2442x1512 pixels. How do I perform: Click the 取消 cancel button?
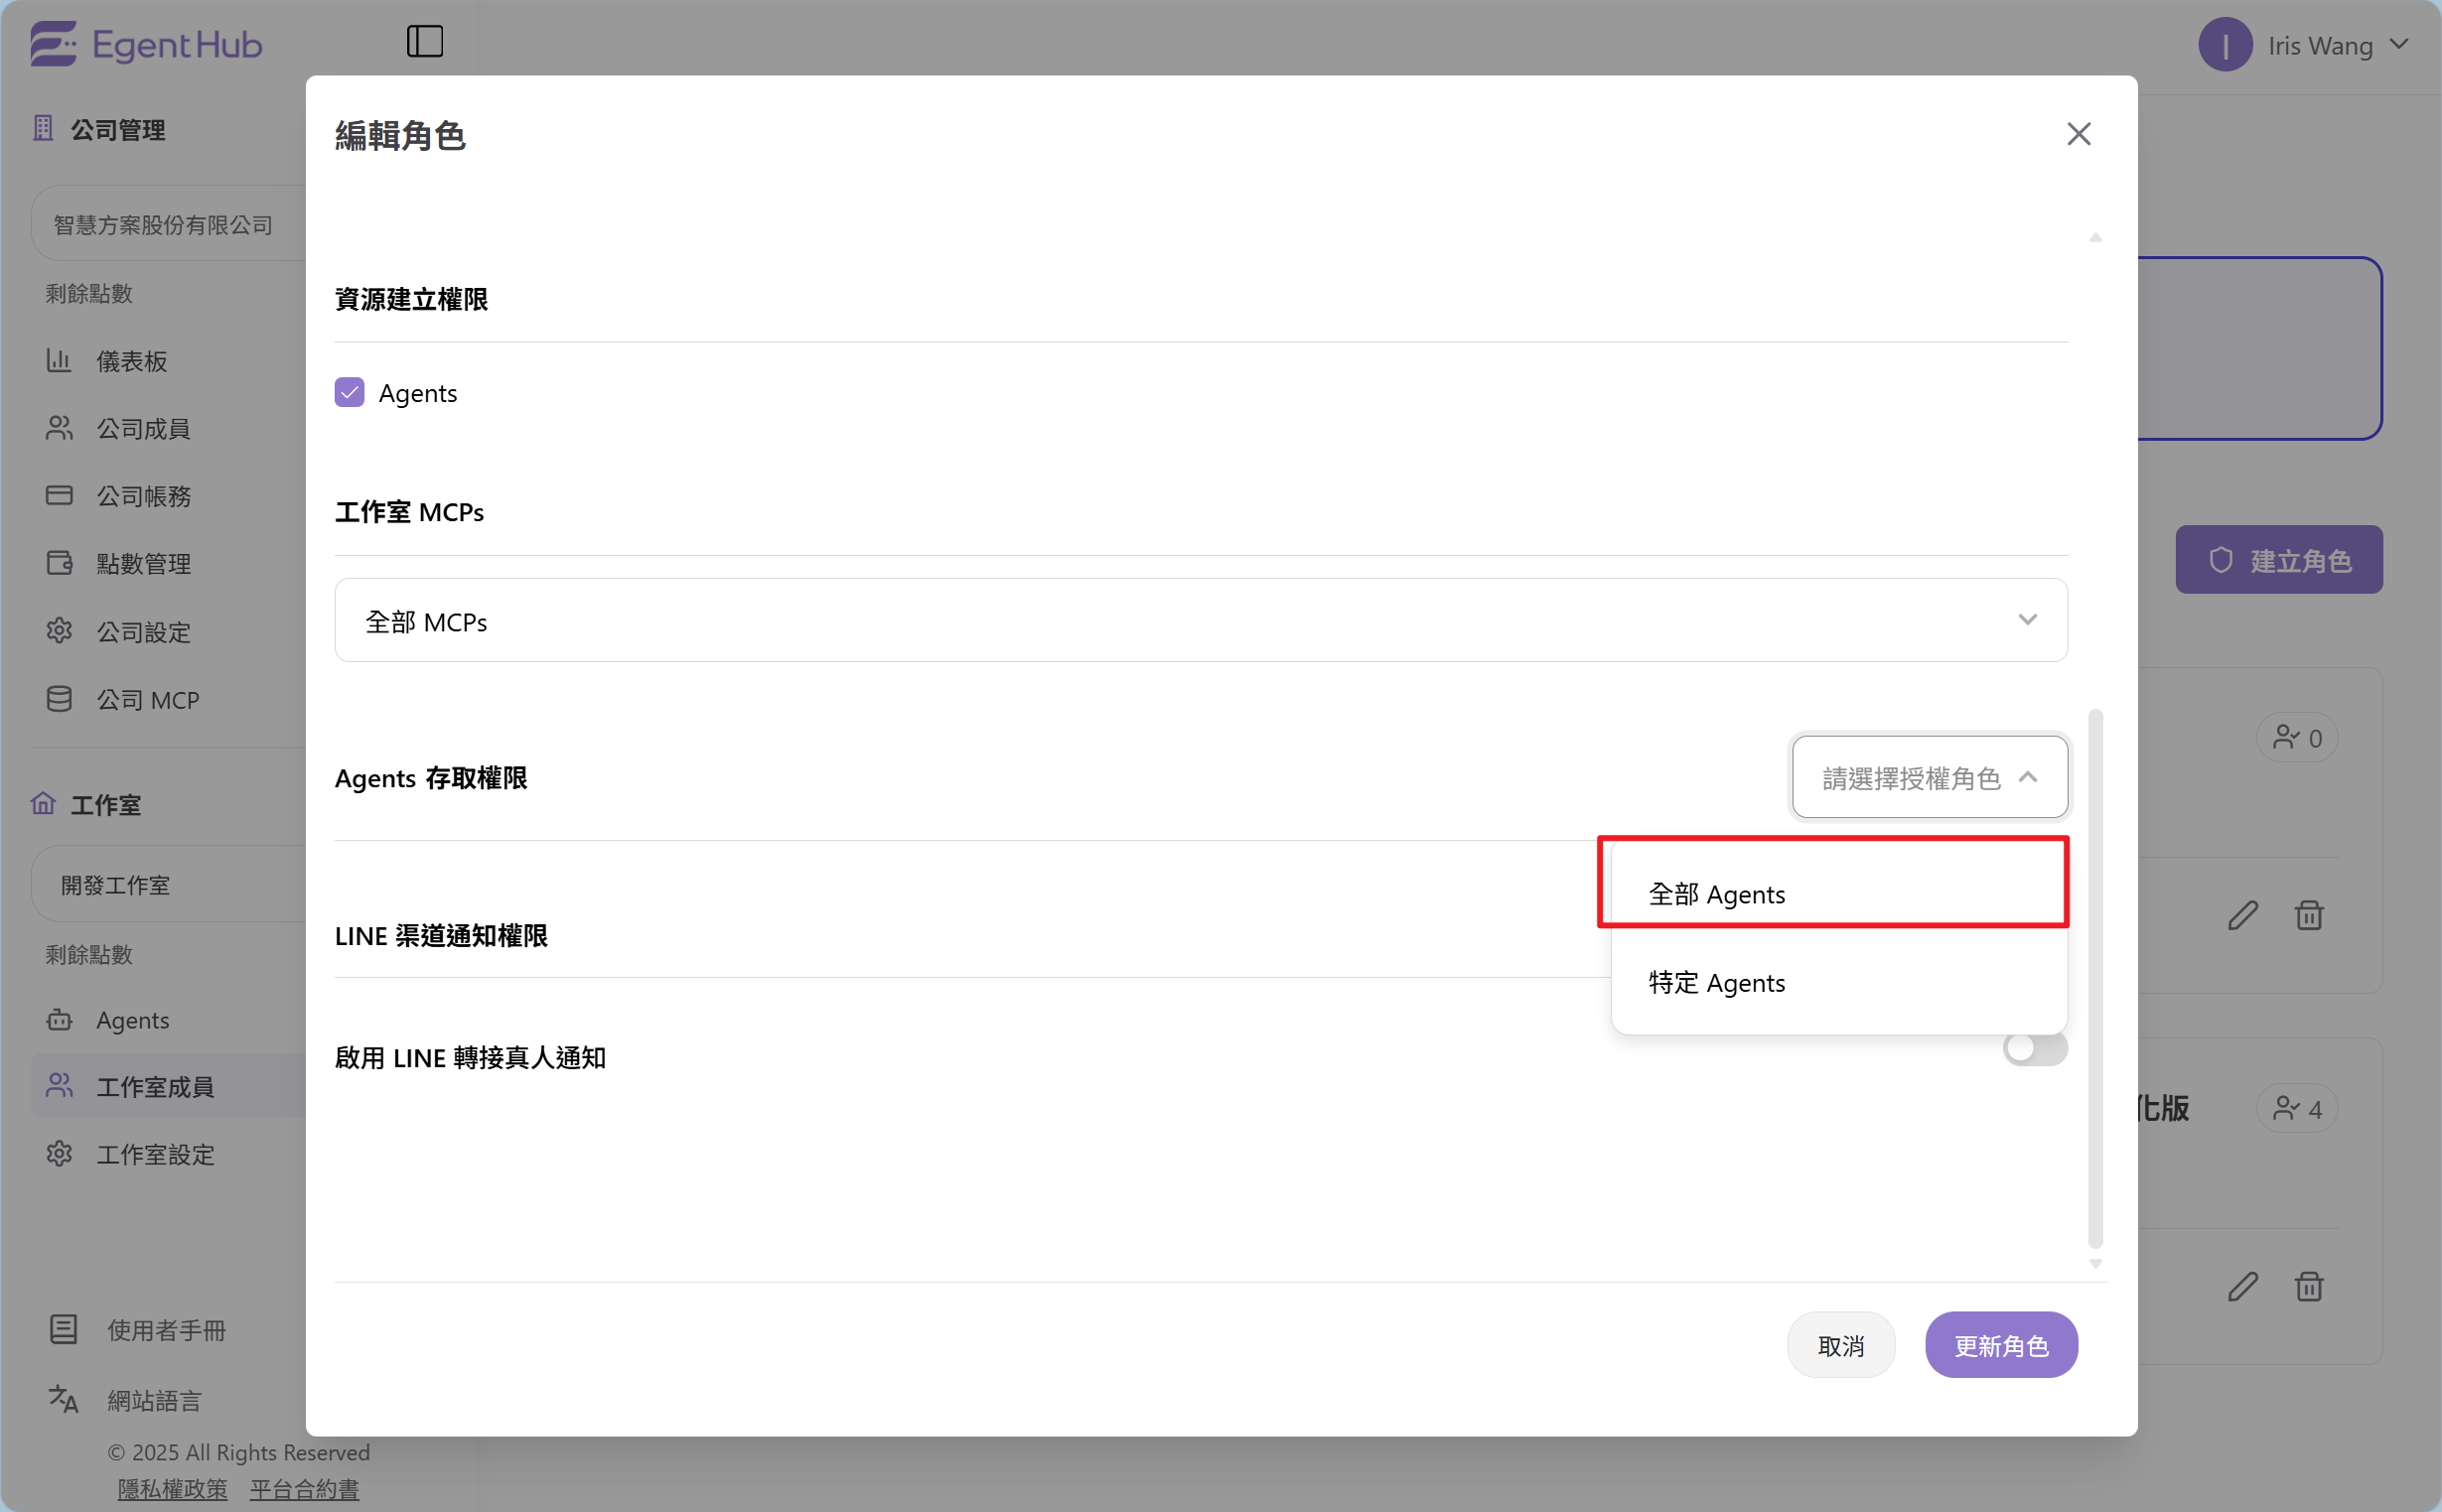[x=1840, y=1345]
